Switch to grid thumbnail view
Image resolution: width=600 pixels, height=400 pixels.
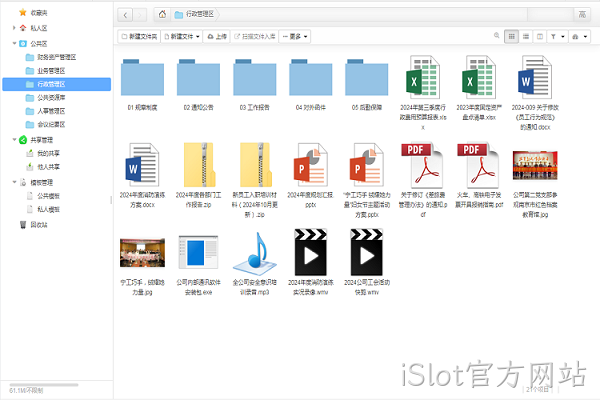[511, 37]
